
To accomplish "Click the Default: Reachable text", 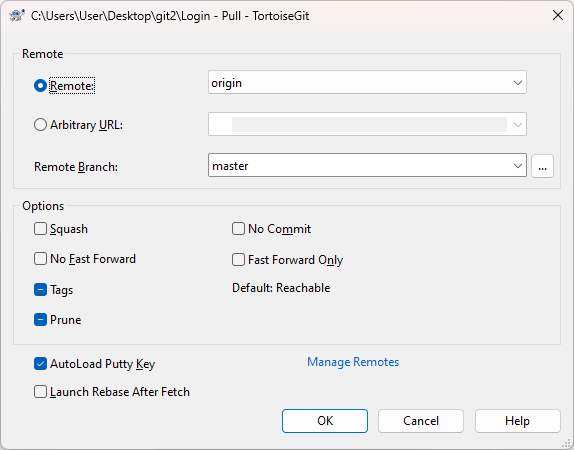I will (x=281, y=288).
